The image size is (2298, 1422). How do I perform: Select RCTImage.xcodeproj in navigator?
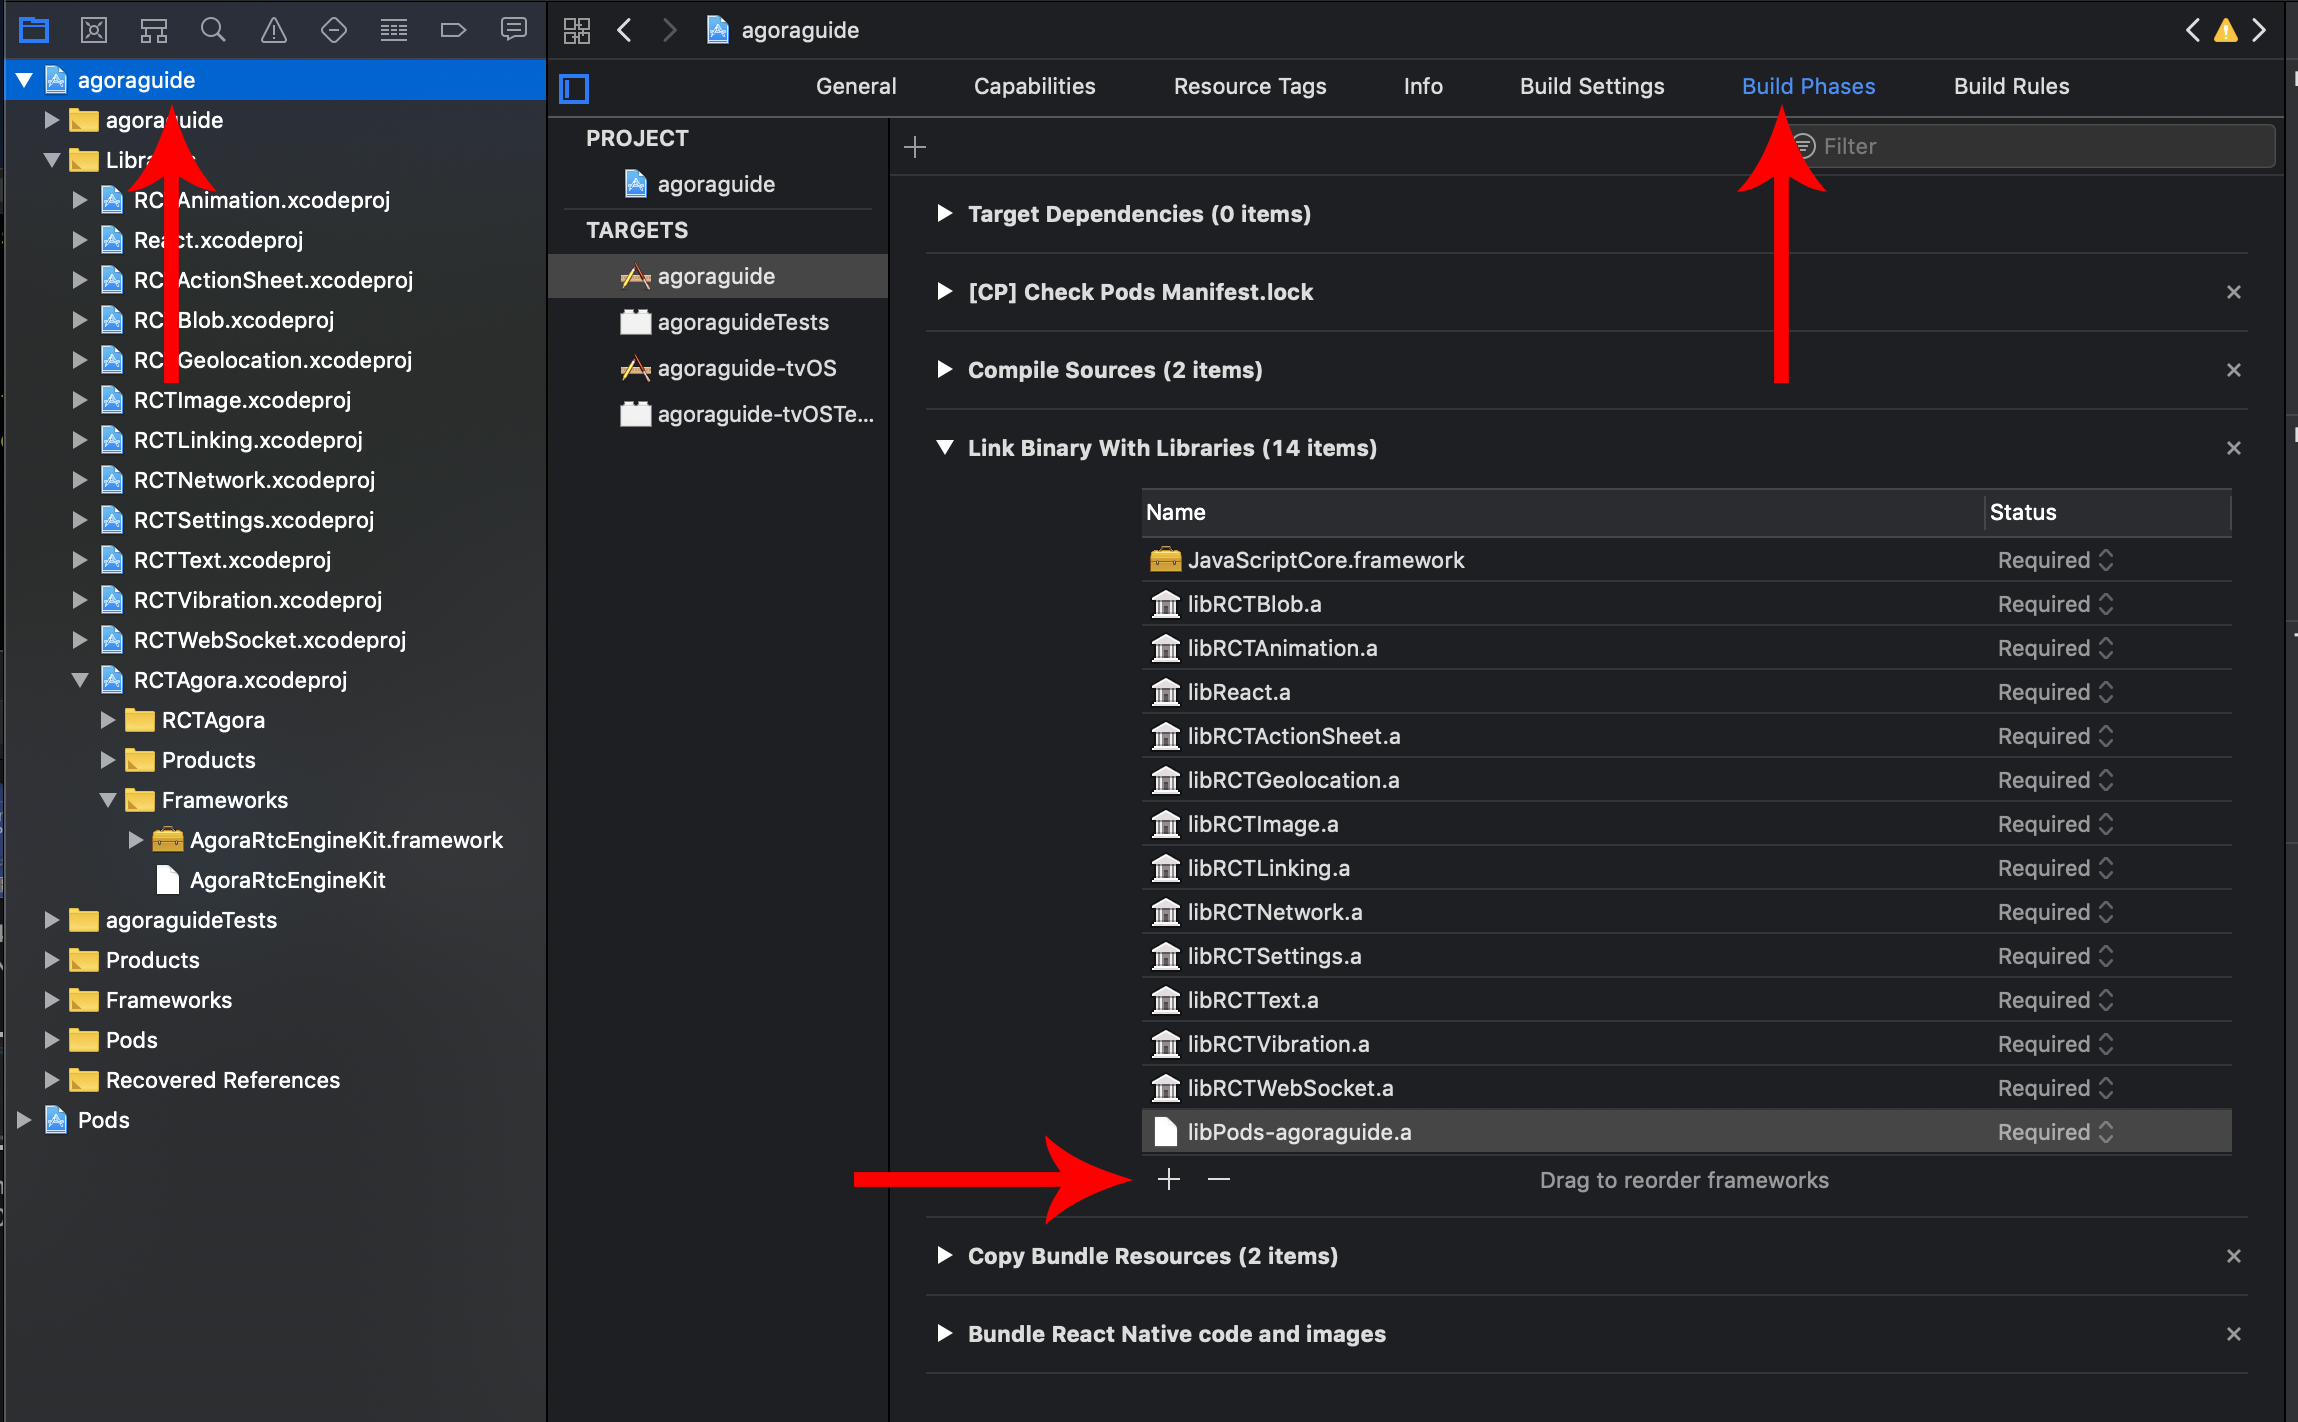(x=242, y=400)
